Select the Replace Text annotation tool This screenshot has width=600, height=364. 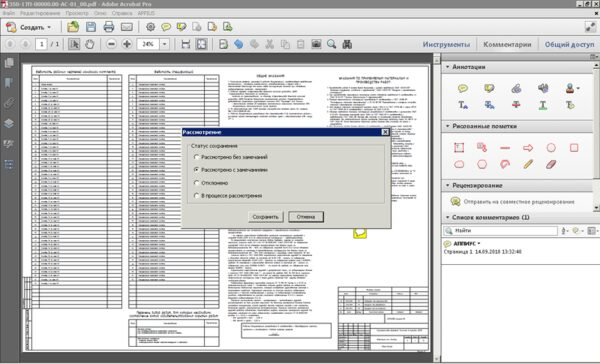489,105
